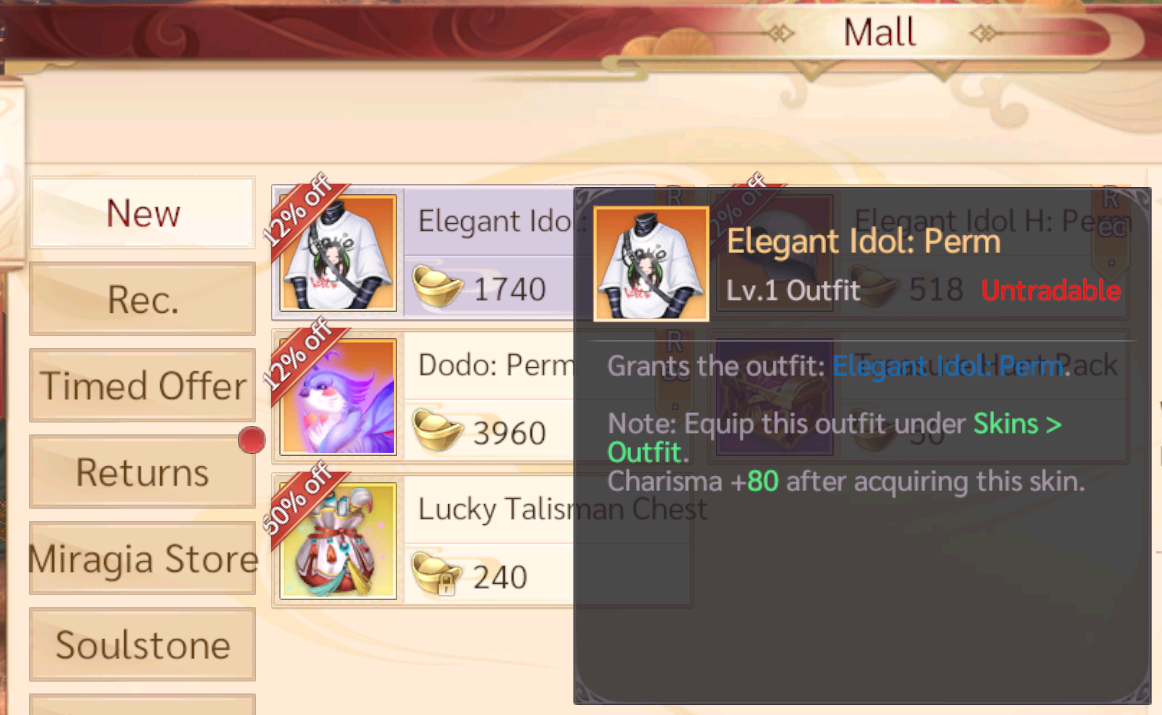Screen dimensions: 1162x715
Task: Open the Rec. tab
Action: point(142,299)
